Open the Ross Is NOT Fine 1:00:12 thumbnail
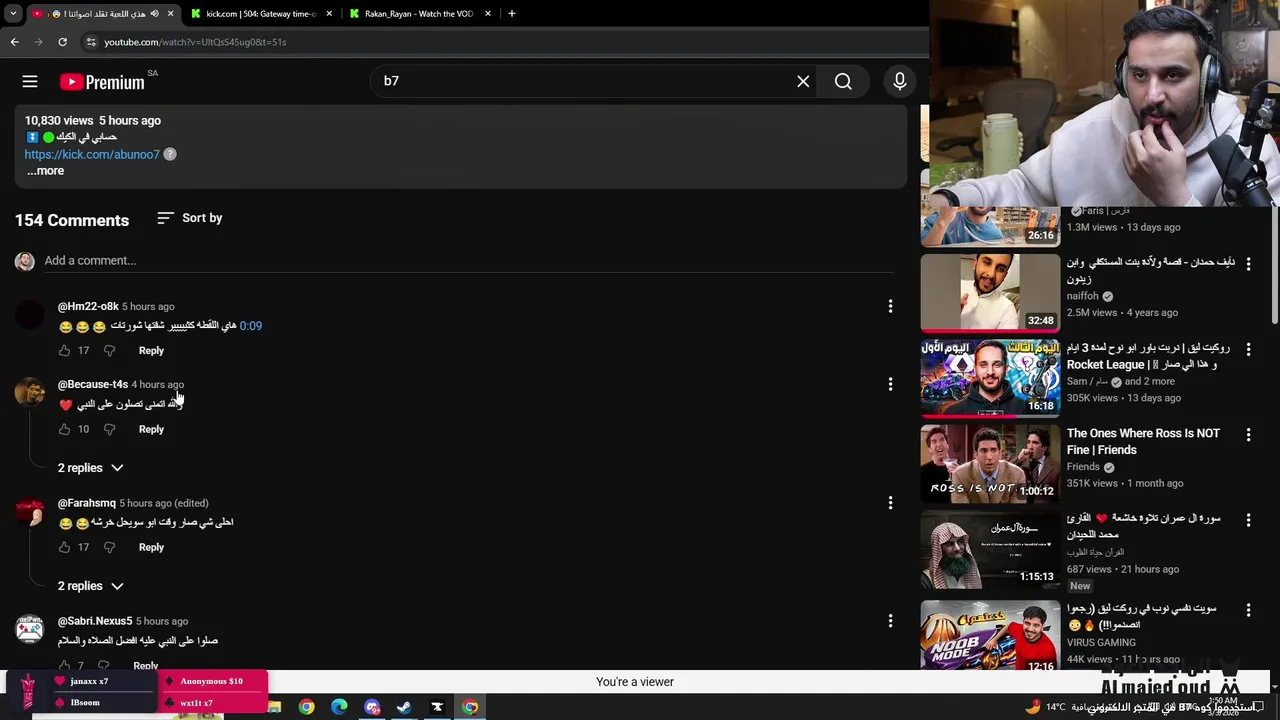This screenshot has width=1280, height=720. [990, 463]
